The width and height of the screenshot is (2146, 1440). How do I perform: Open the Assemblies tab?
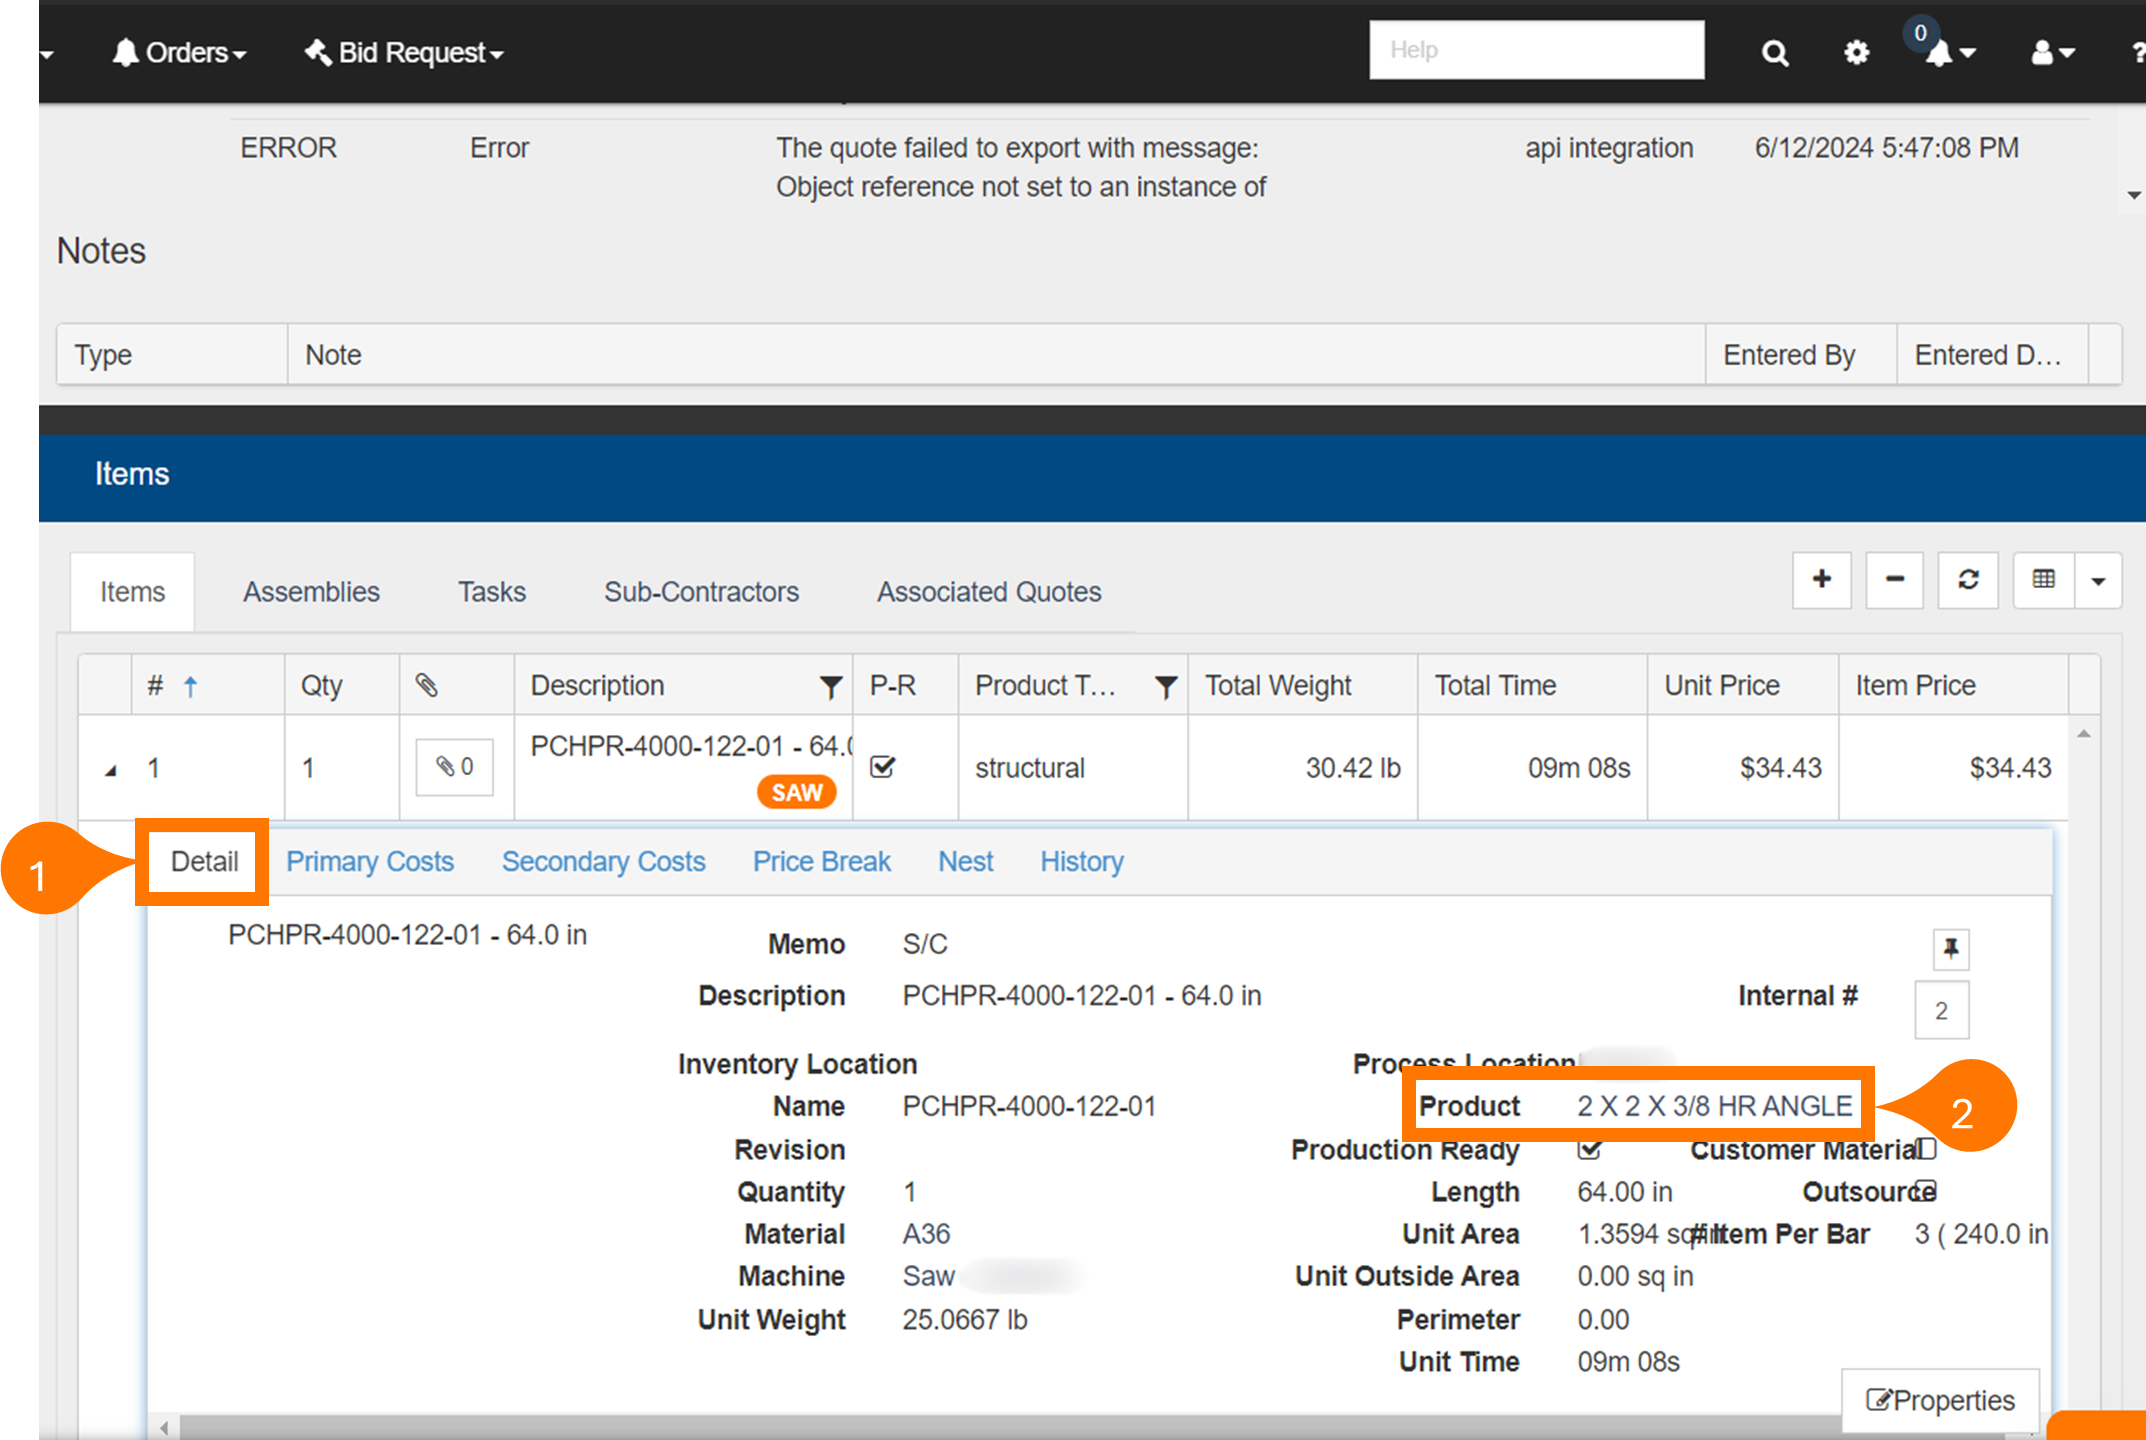[311, 592]
